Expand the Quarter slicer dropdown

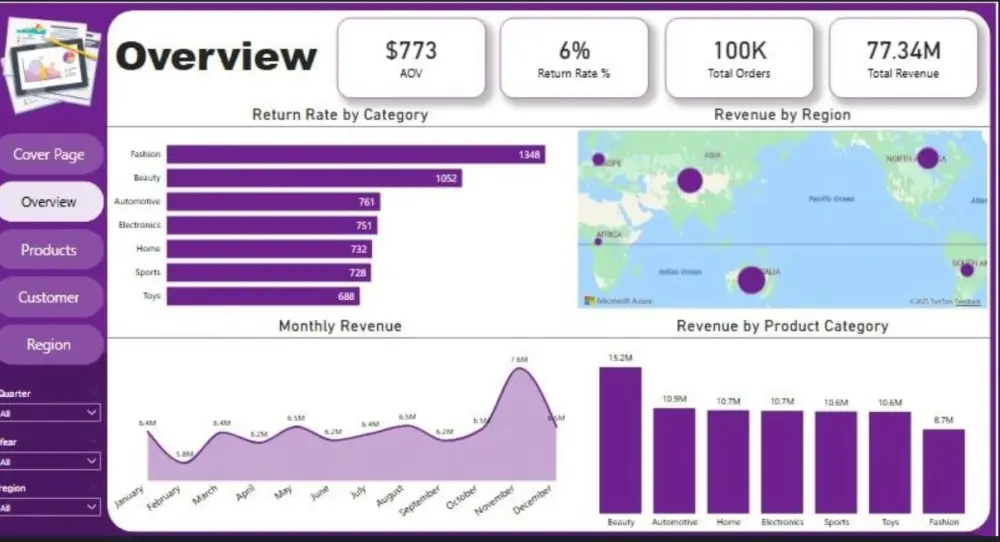pos(50,413)
